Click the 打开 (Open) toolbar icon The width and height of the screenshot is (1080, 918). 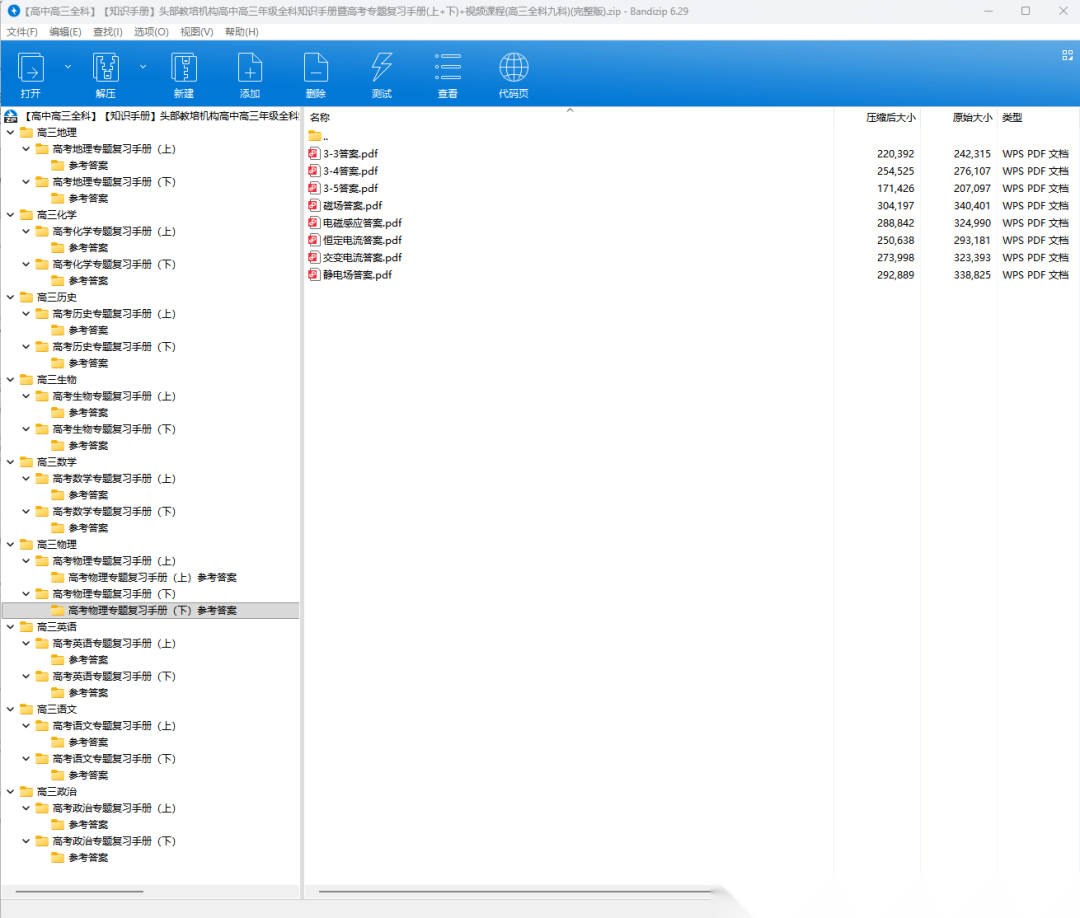tap(31, 69)
